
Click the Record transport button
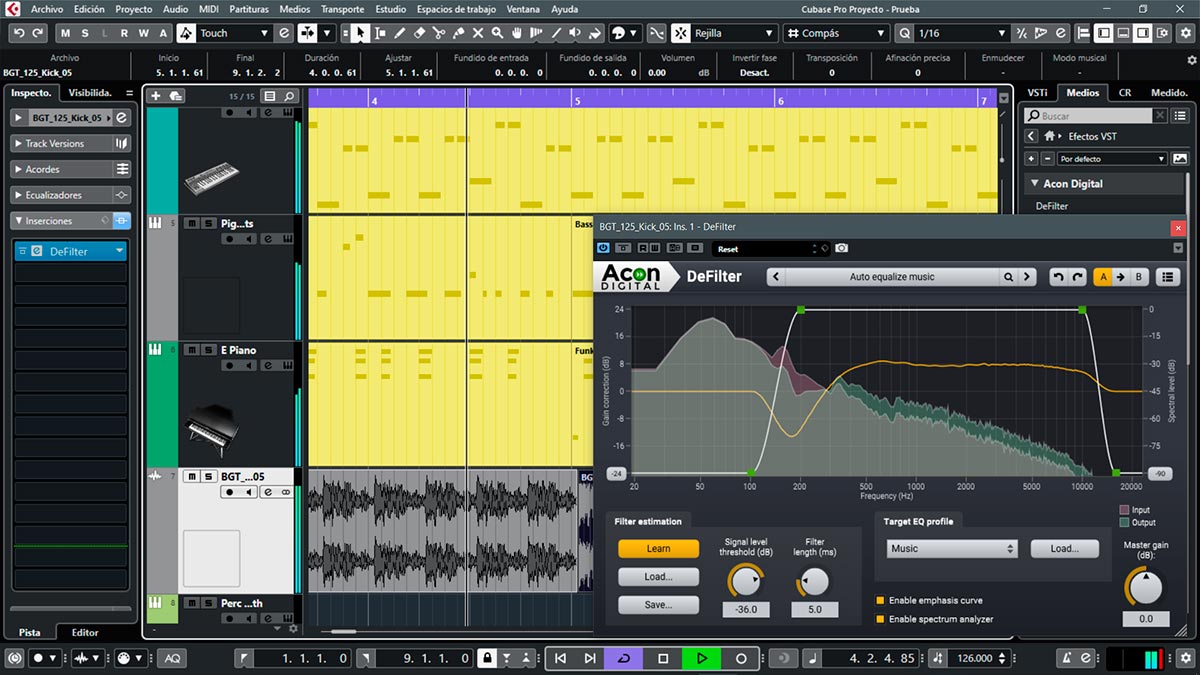coord(741,658)
